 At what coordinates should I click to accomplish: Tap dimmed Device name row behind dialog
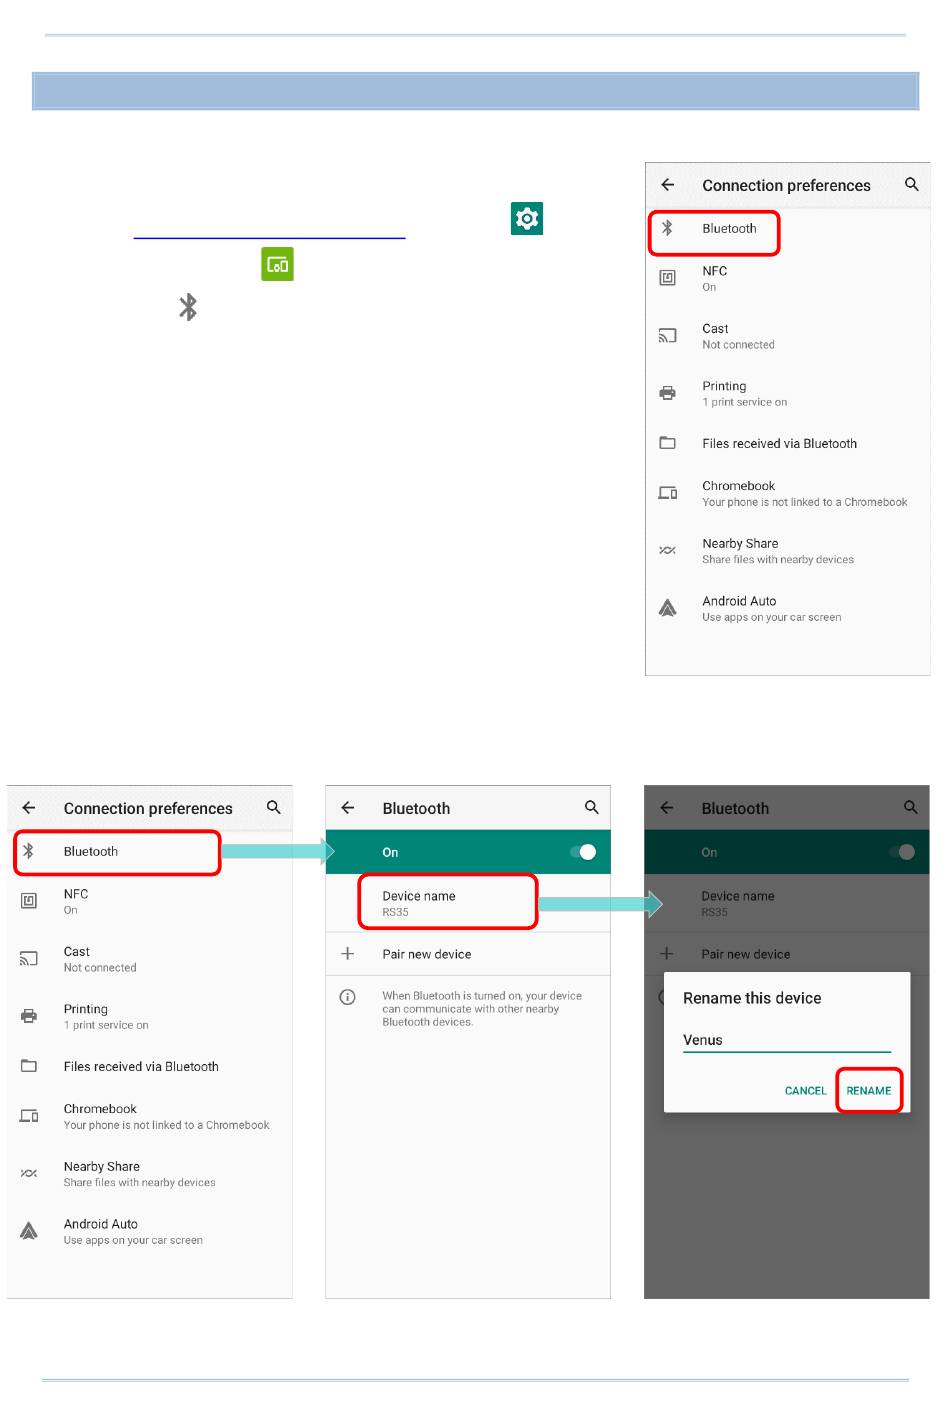click(x=787, y=903)
